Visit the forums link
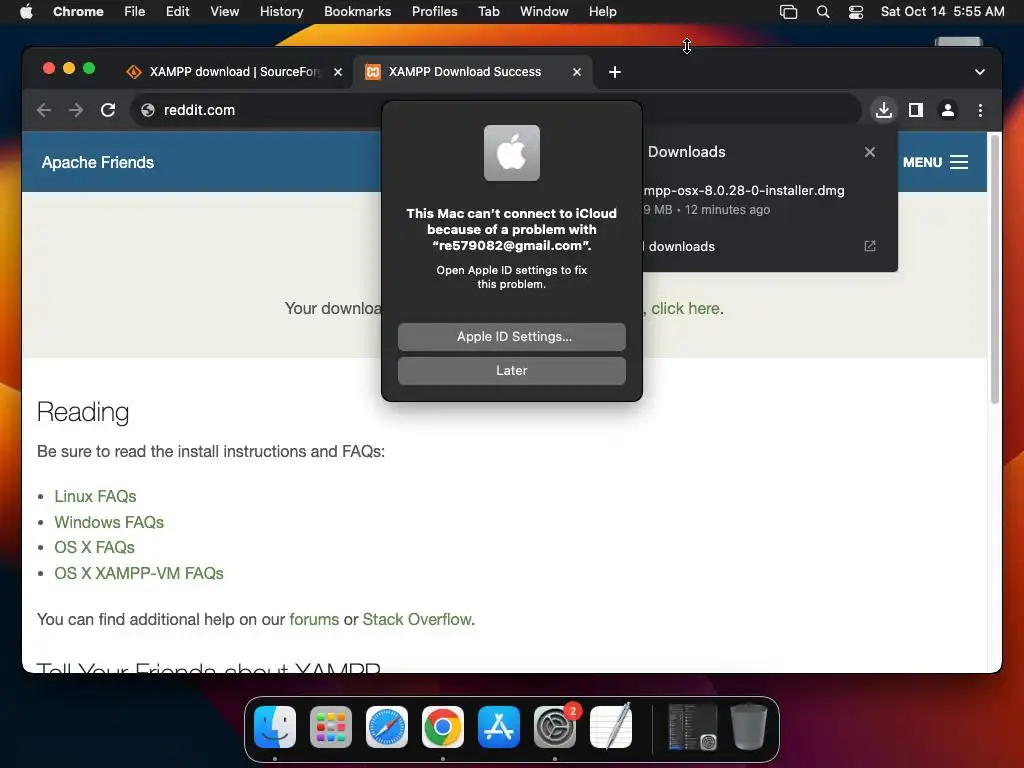 click(314, 619)
